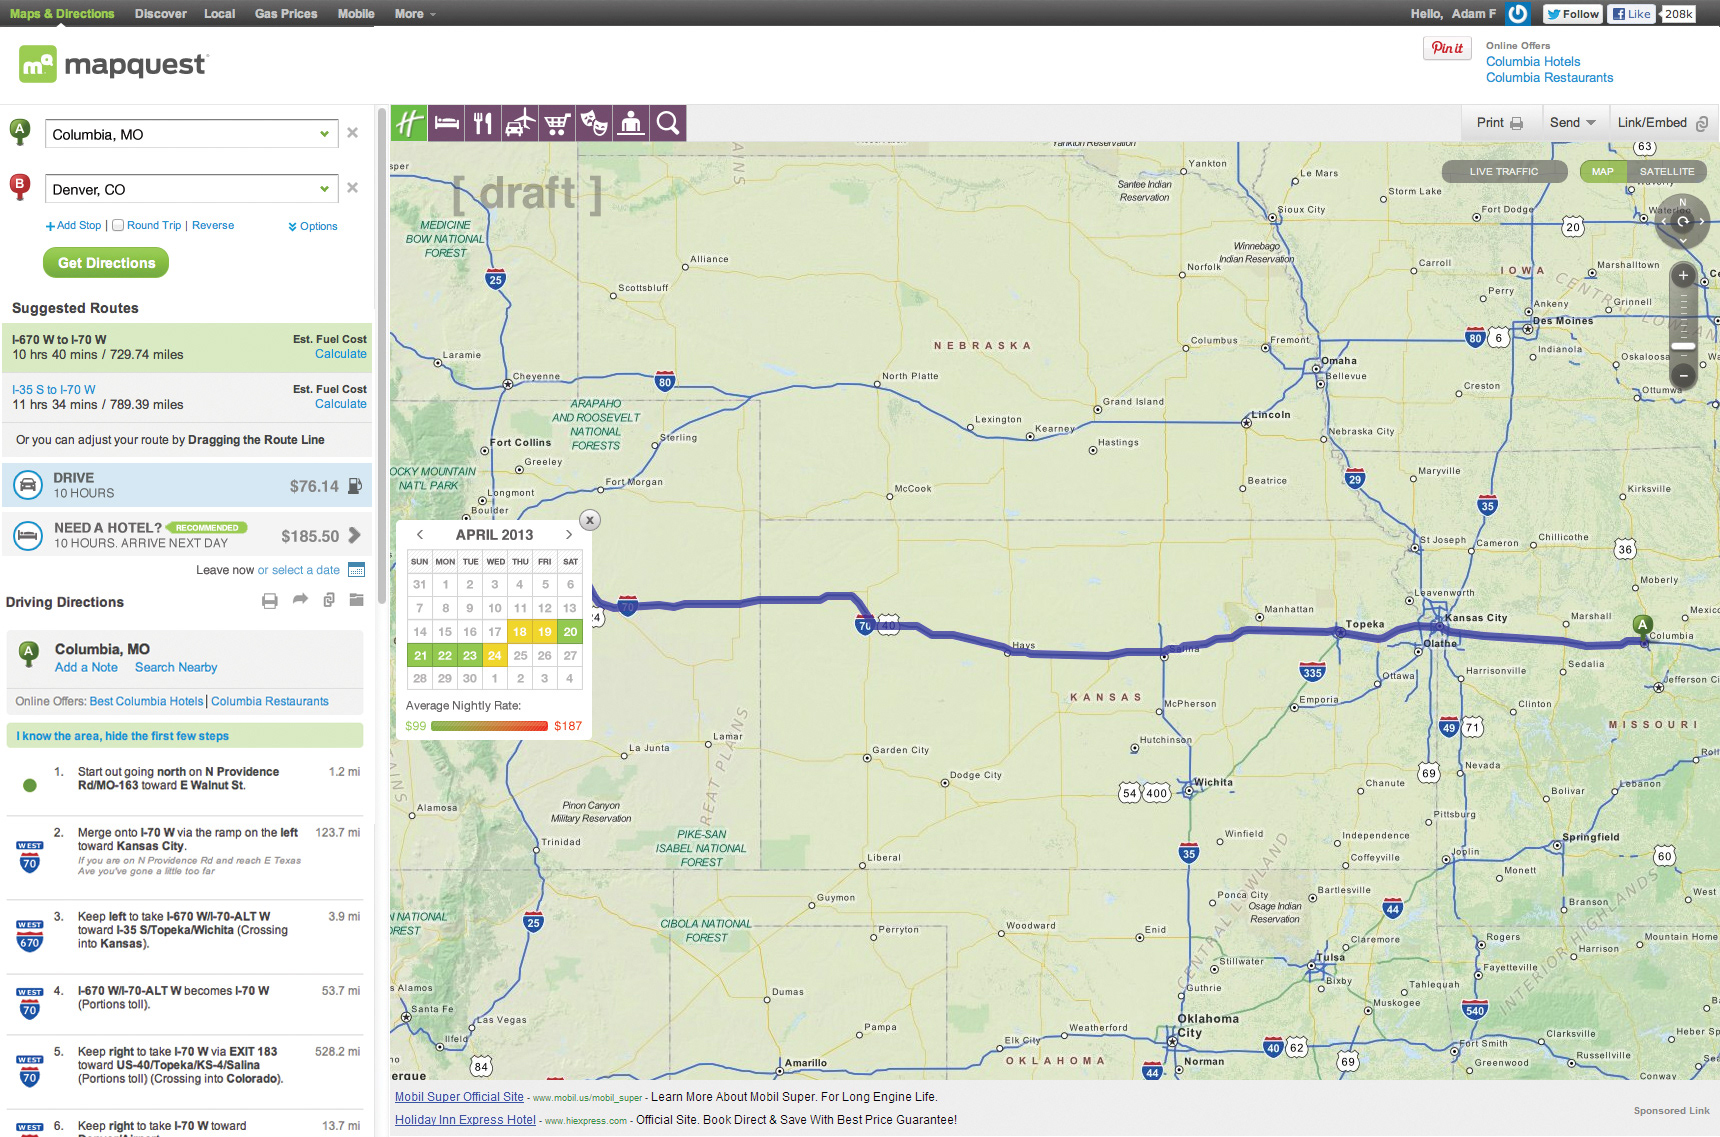
Task: Zoom out on the map
Action: (x=1683, y=375)
